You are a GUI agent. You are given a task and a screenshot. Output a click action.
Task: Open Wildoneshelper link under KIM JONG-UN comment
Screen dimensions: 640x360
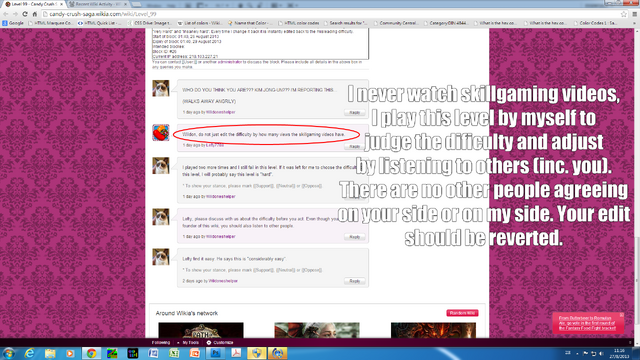[x=220, y=112]
